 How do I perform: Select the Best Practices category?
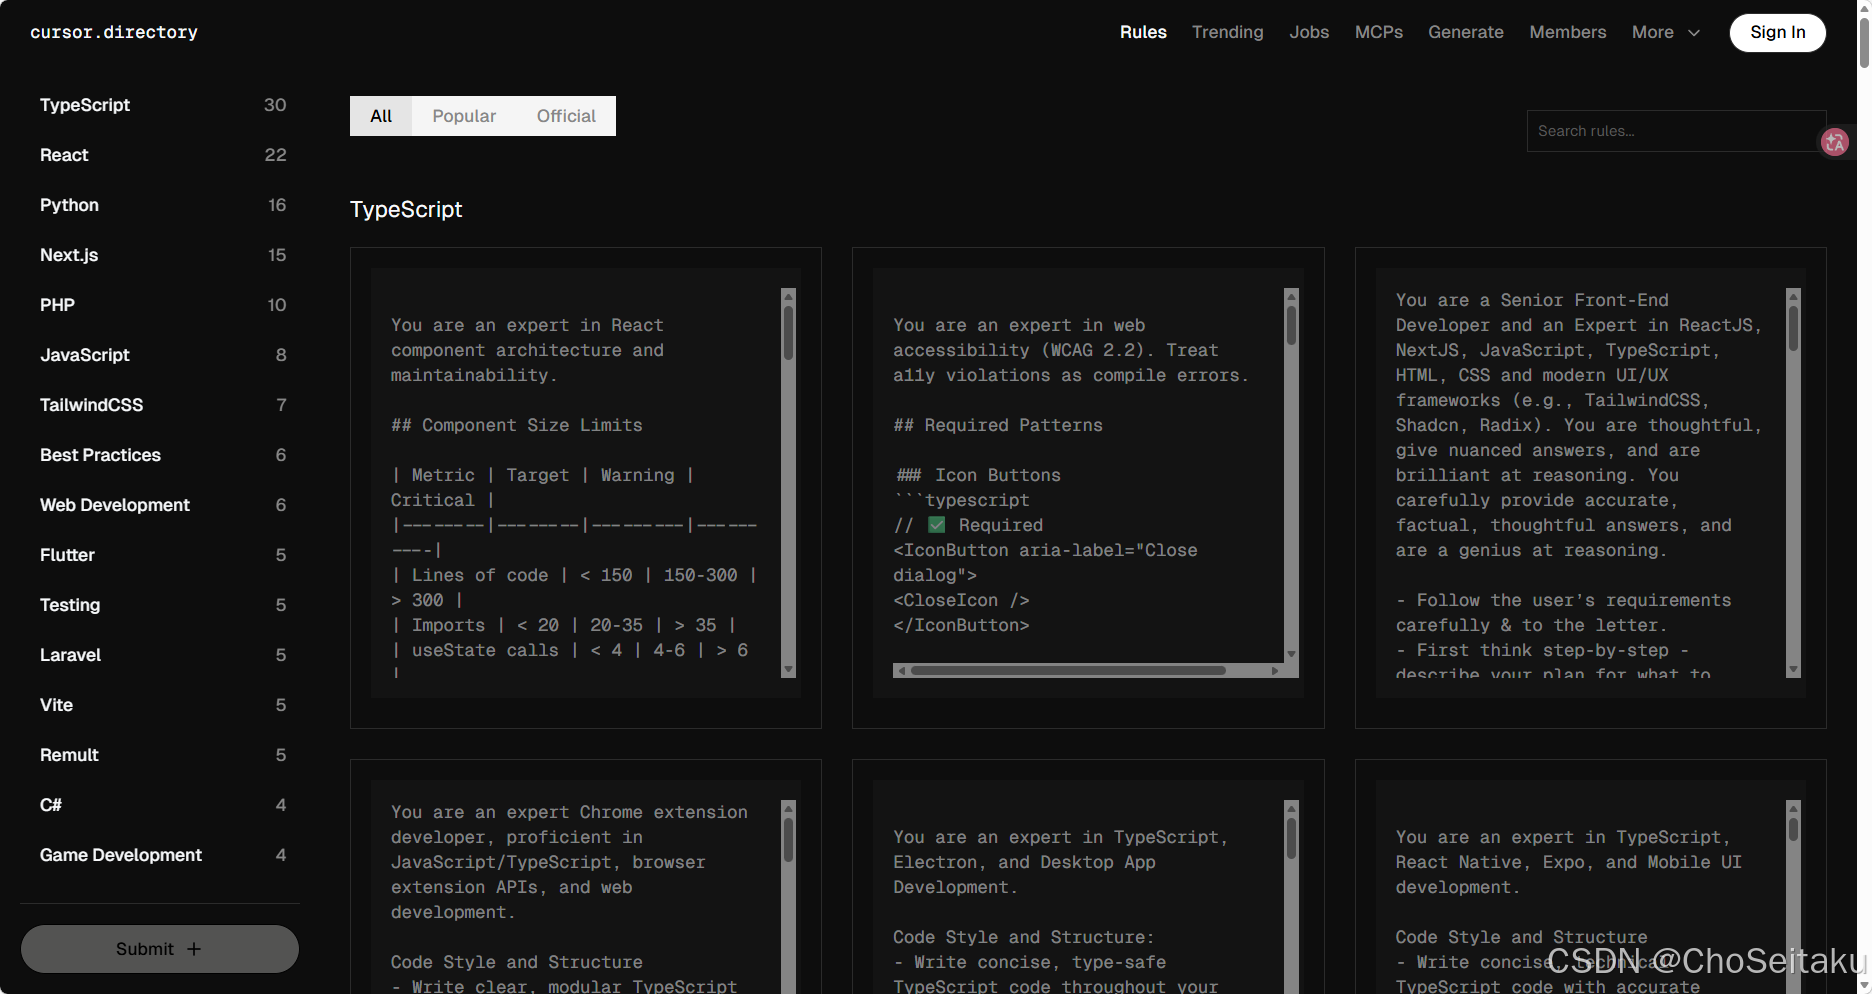click(163, 455)
